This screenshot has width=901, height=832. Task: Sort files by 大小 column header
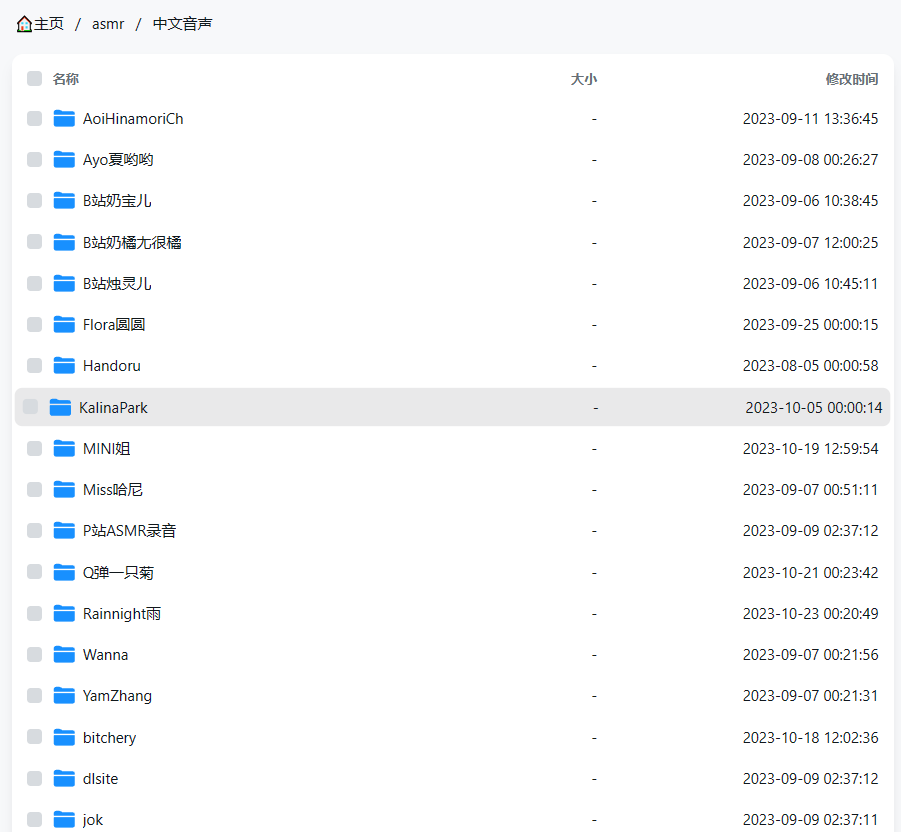(x=583, y=79)
